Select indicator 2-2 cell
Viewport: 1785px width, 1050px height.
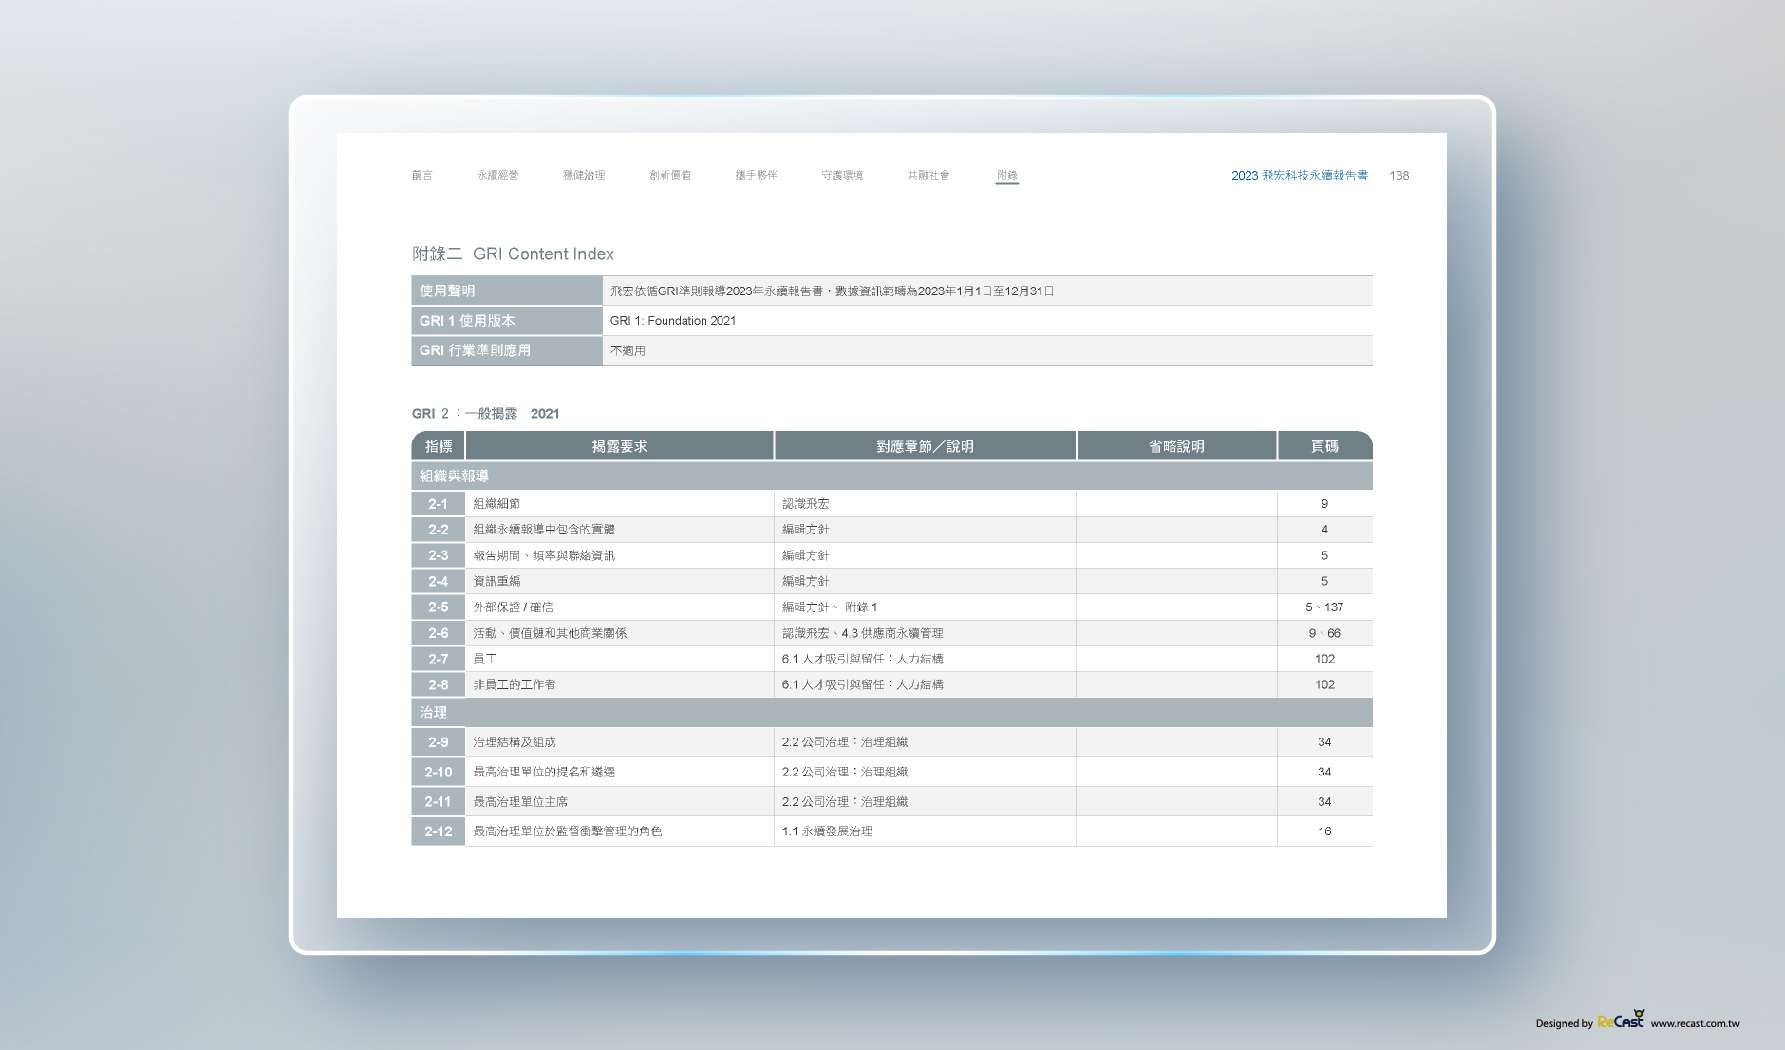pyautogui.click(x=438, y=530)
